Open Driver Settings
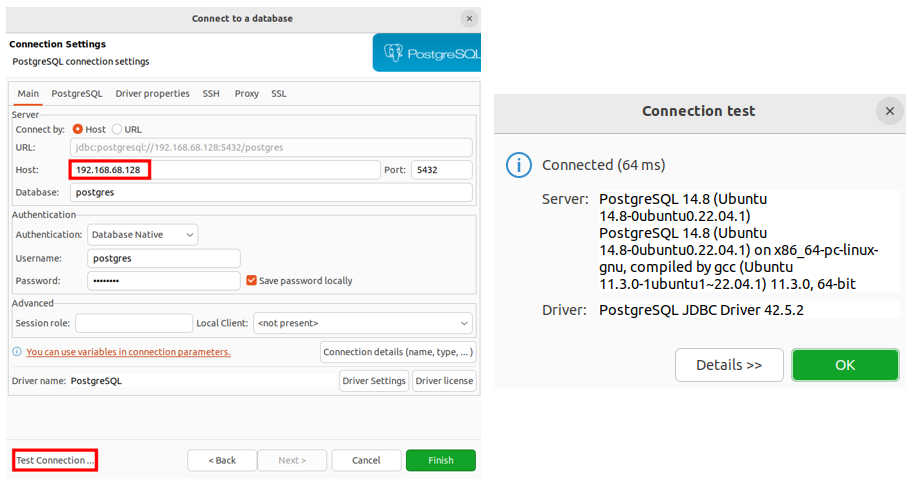This screenshot has width=909, height=484. pos(374,381)
